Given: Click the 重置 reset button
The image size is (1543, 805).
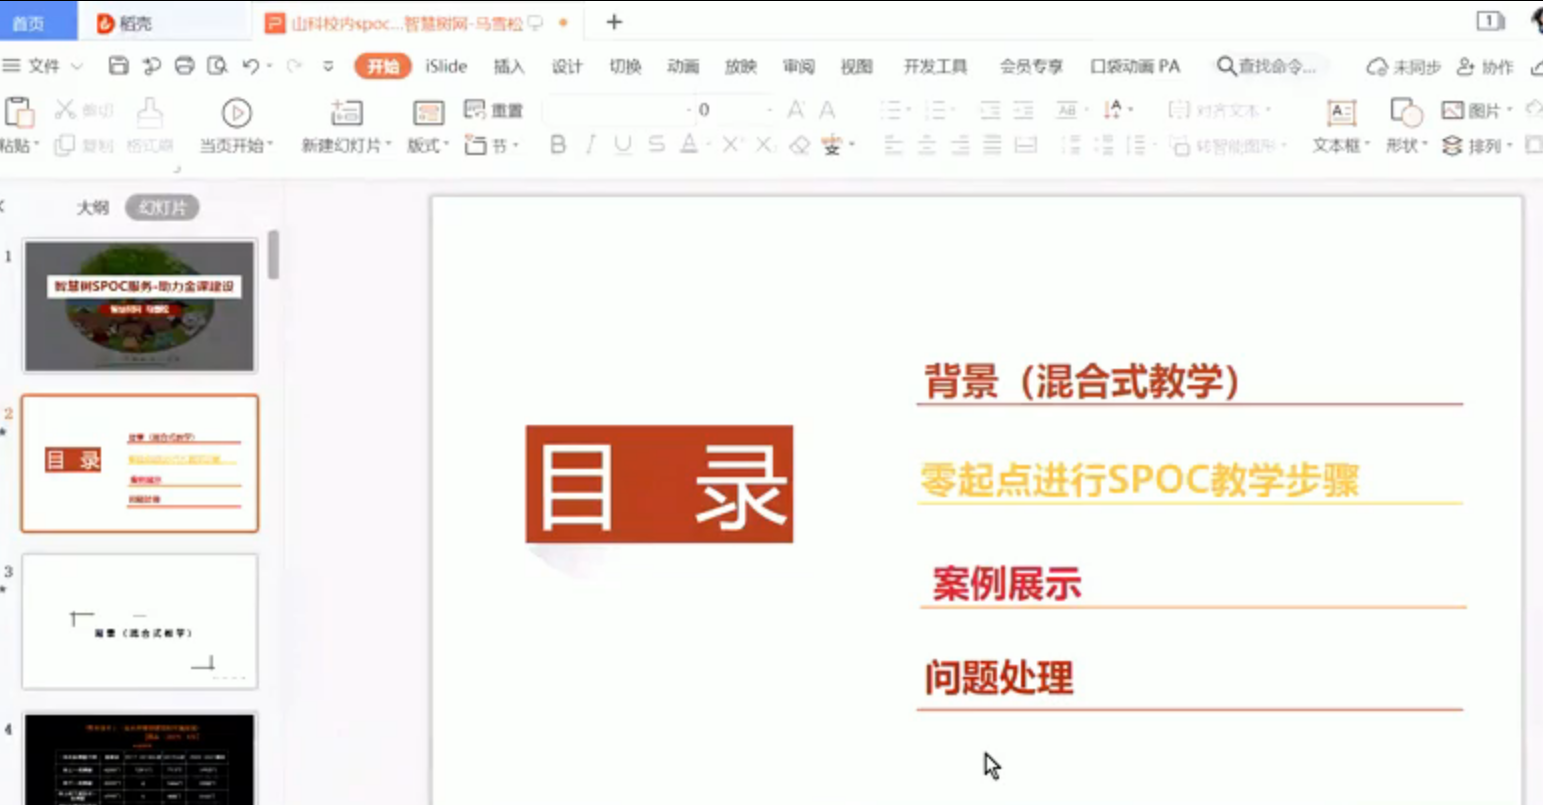Looking at the screenshot, I should 495,110.
